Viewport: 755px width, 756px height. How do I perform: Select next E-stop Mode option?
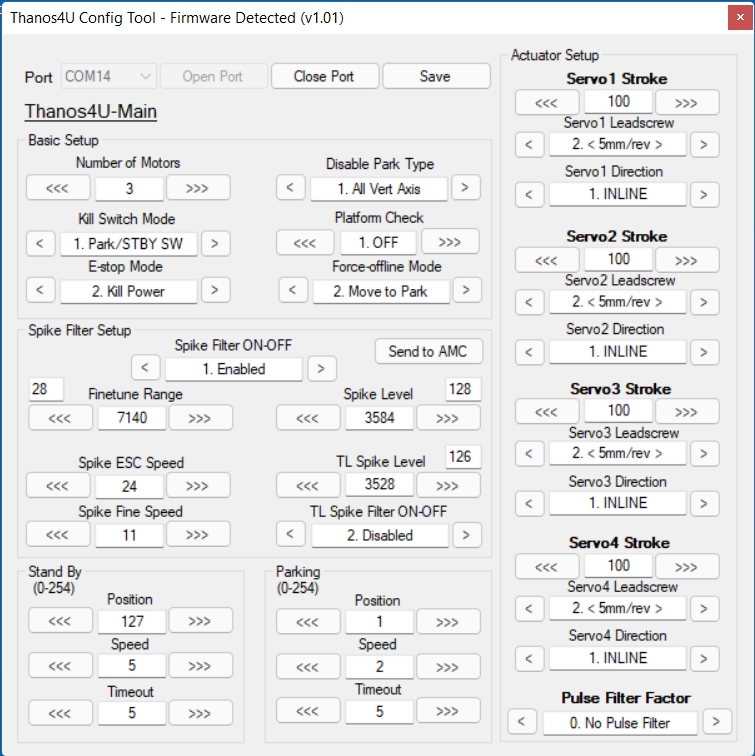click(215, 290)
